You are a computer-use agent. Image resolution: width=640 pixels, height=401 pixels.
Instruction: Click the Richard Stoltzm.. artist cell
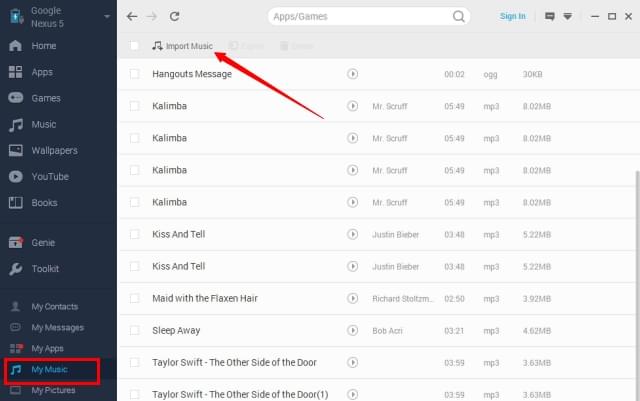click(x=402, y=299)
